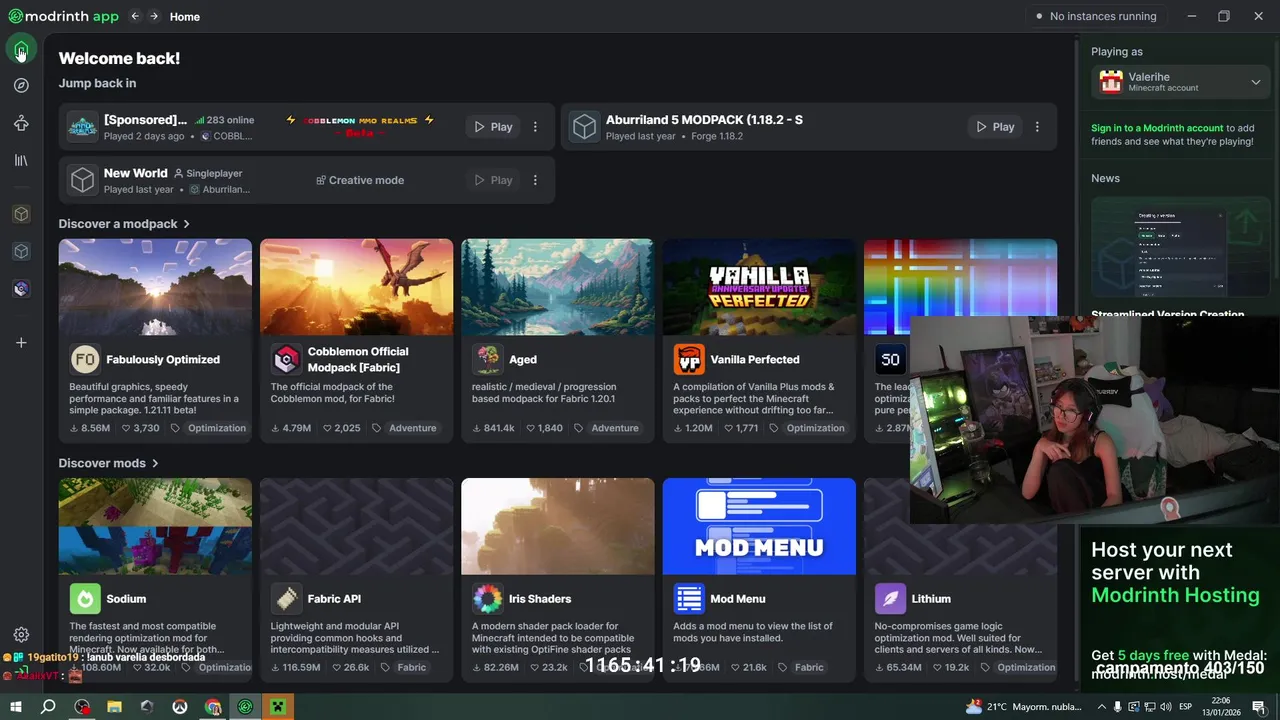
Task: Open File Explorer from taskbar
Action: [x=114, y=707]
